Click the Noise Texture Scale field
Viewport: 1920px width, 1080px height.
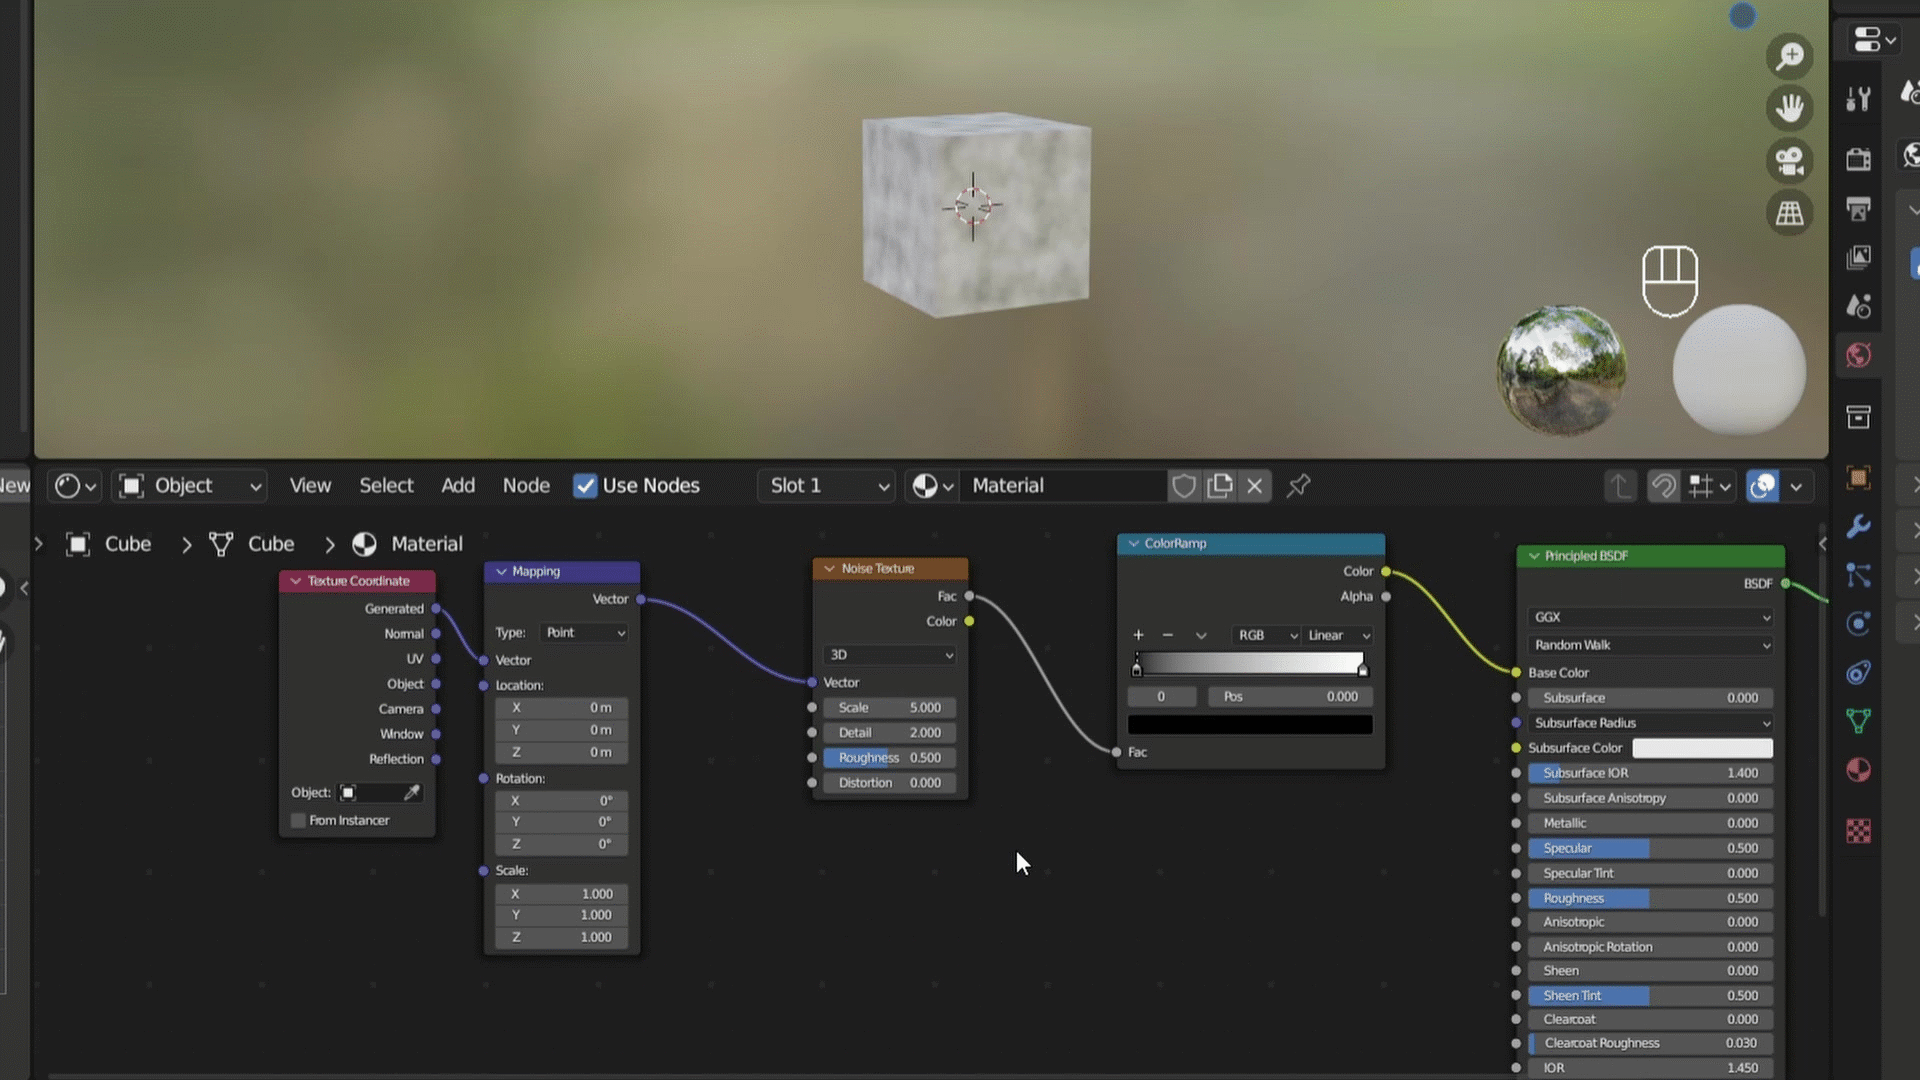click(889, 708)
